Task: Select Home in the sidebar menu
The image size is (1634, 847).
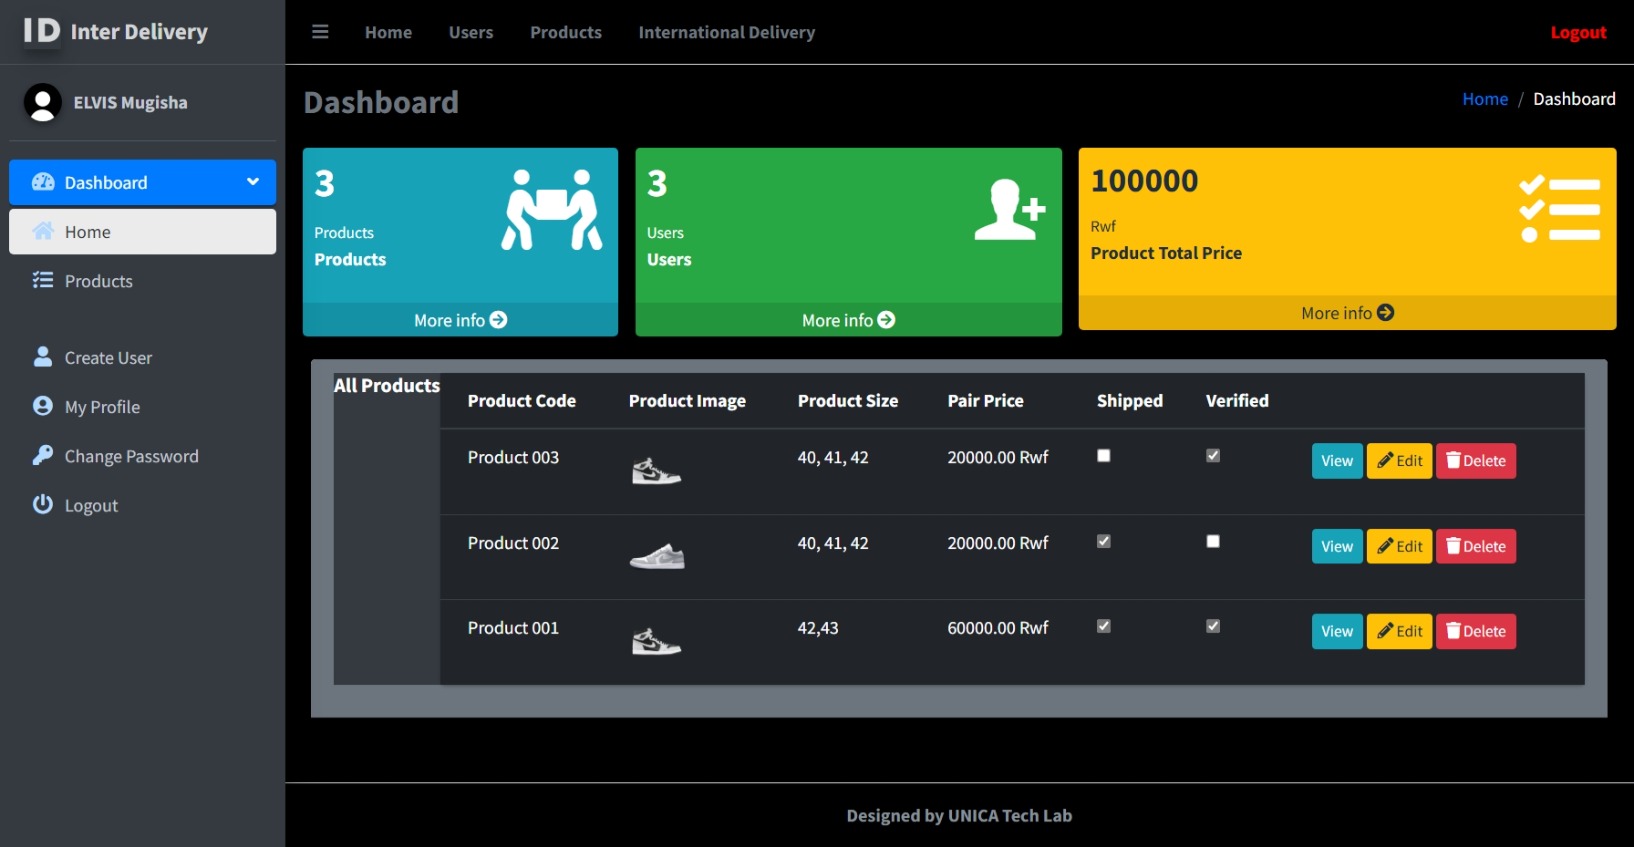Action: [x=143, y=231]
